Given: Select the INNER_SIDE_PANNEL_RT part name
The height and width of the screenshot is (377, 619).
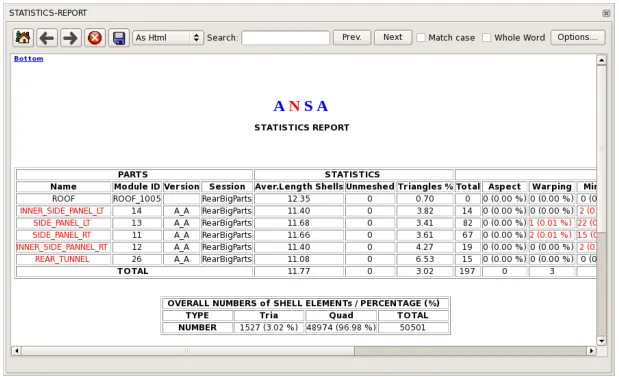Looking at the screenshot, I should (x=62, y=247).
